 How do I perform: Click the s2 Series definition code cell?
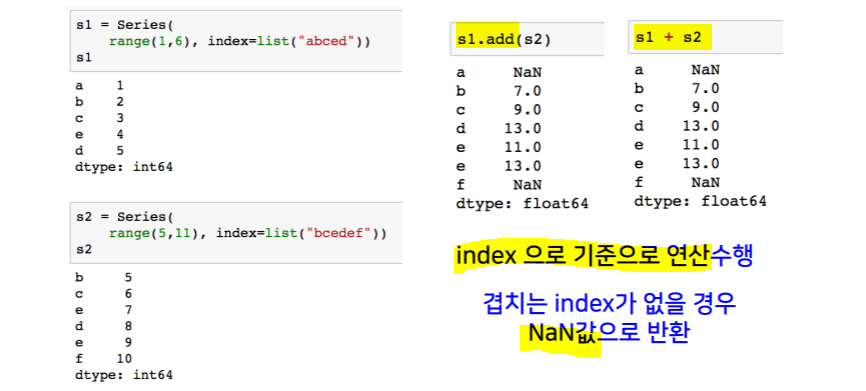[x=236, y=233]
